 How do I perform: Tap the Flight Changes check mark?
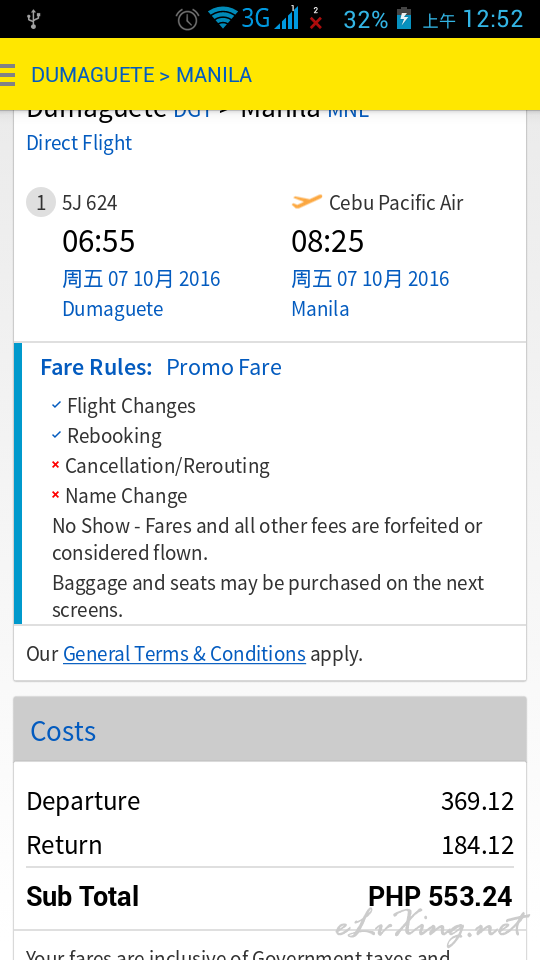(56, 405)
